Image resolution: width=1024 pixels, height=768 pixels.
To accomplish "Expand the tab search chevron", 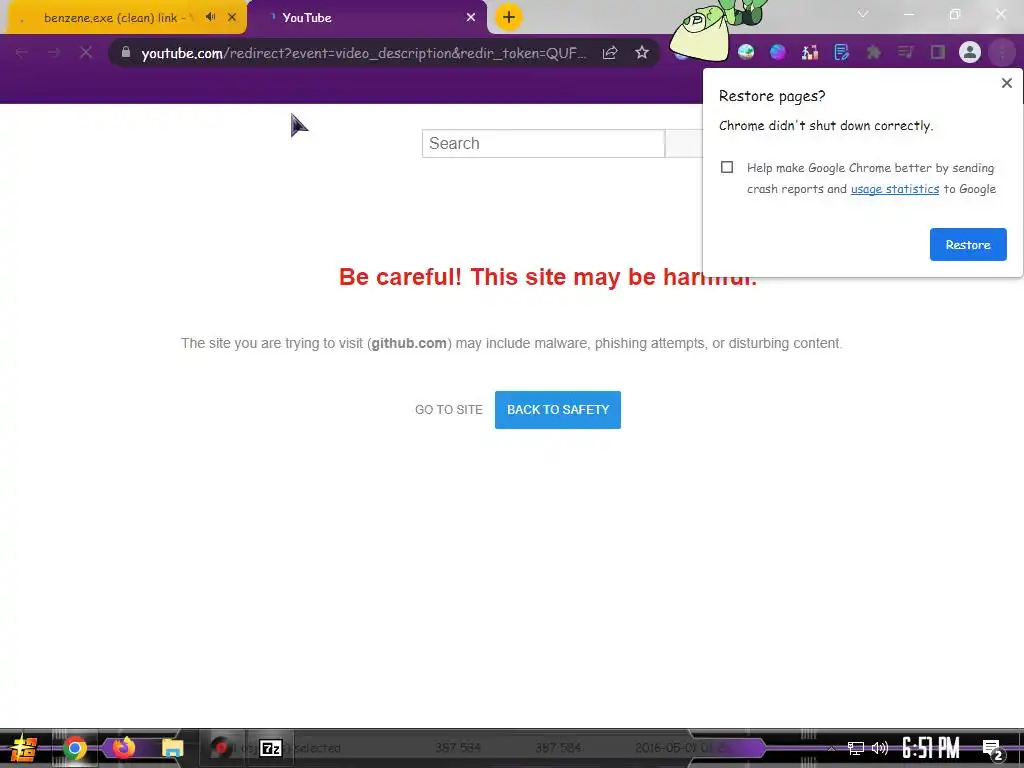I will coord(863,14).
